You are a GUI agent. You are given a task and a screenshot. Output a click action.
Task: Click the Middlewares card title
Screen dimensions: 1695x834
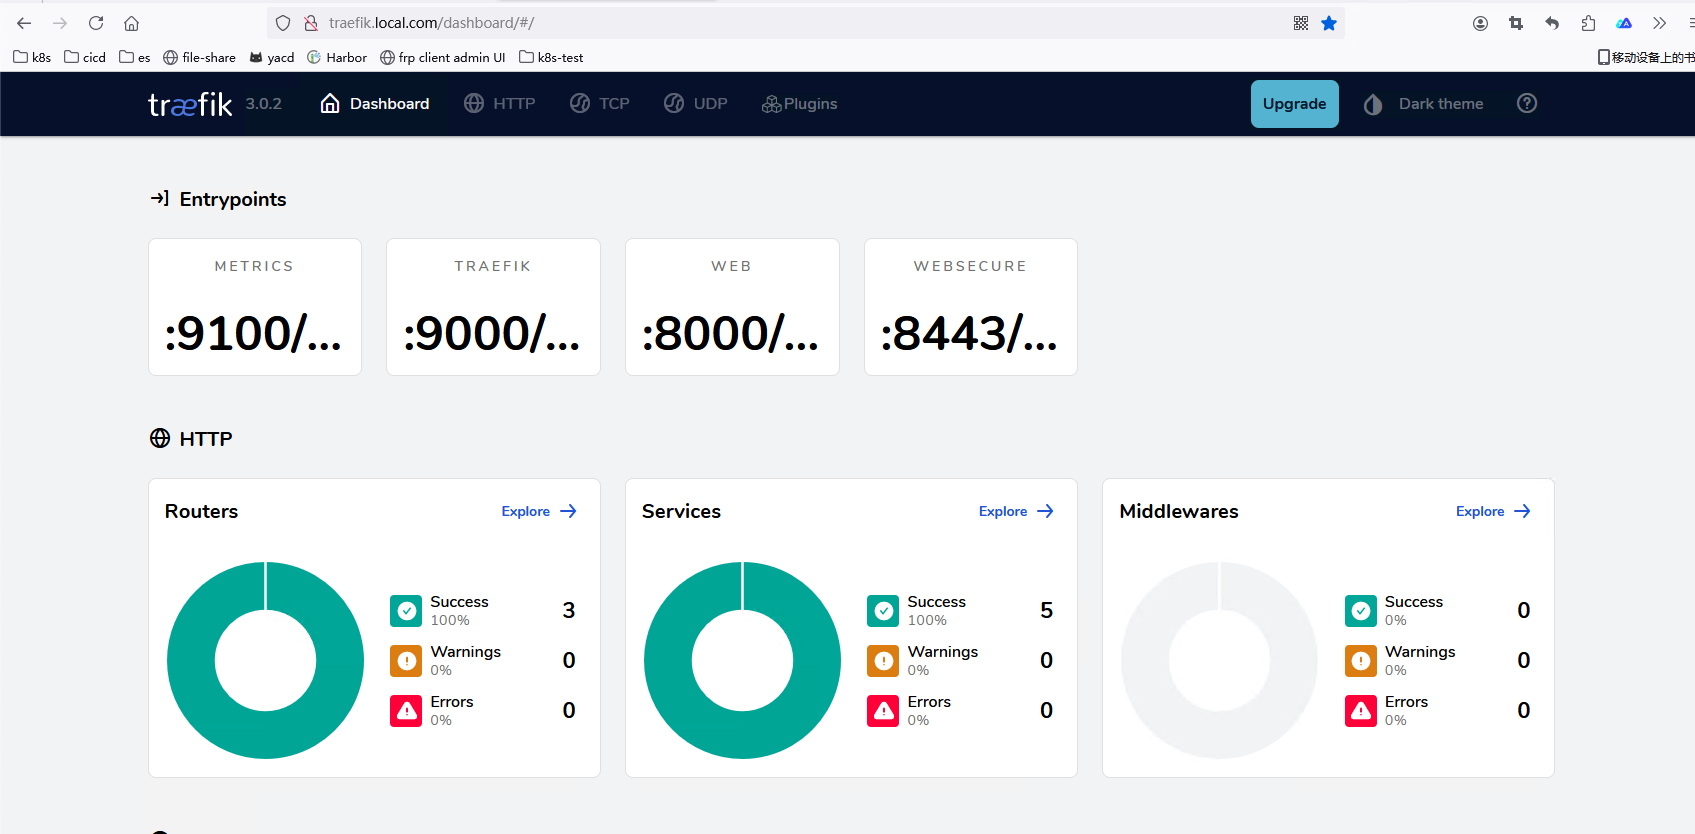(1179, 511)
